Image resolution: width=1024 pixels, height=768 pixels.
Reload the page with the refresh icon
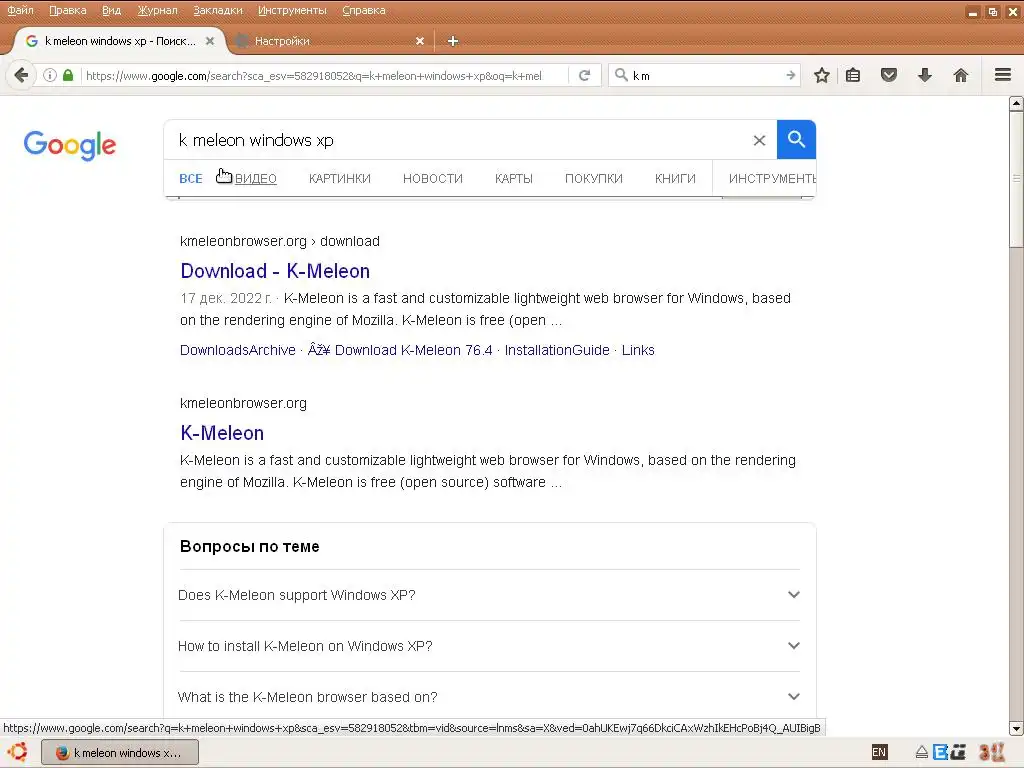pos(584,75)
